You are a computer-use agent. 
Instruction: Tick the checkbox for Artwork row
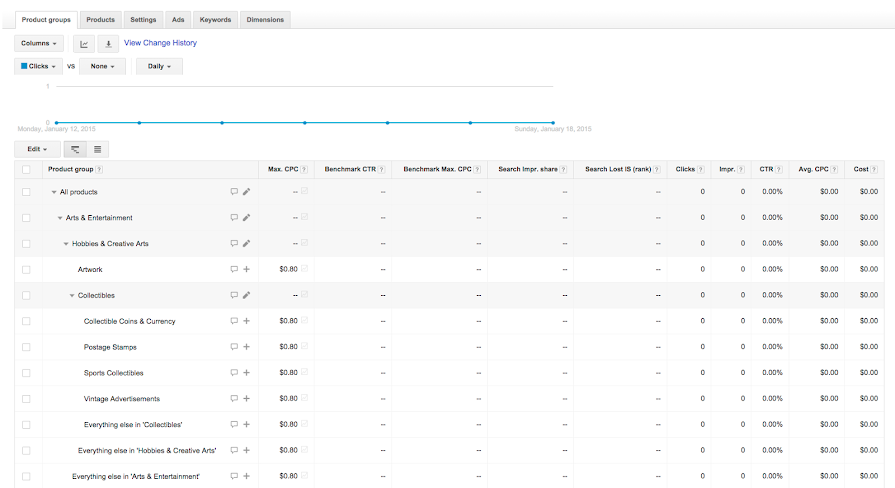pyautogui.click(x=26, y=269)
